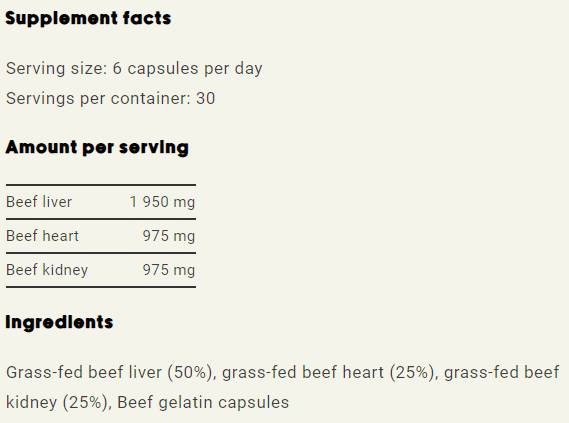Viewport: 569px width, 423px height.
Task: Click the kidney (25%) ingredient text
Action: 57,402
